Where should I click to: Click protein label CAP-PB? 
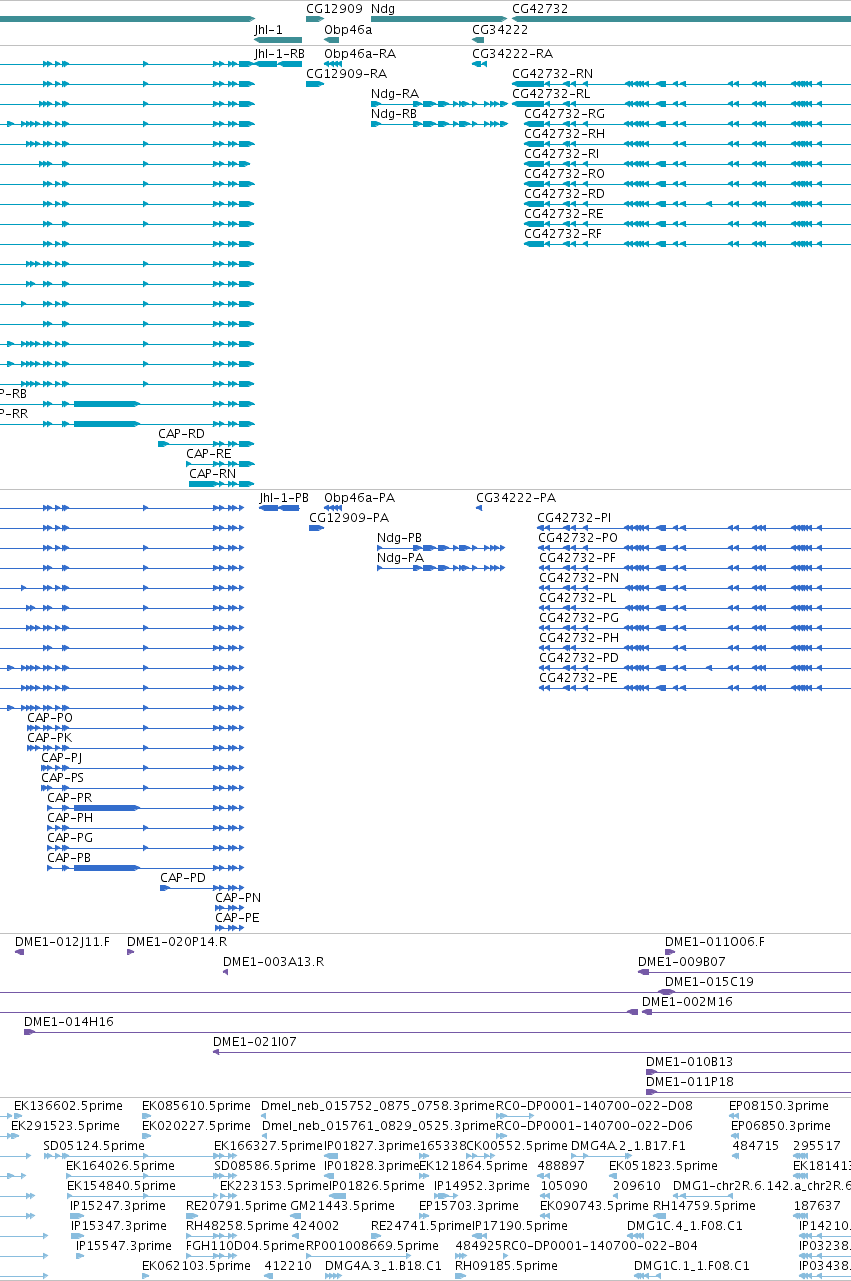pyautogui.click(x=69, y=857)
